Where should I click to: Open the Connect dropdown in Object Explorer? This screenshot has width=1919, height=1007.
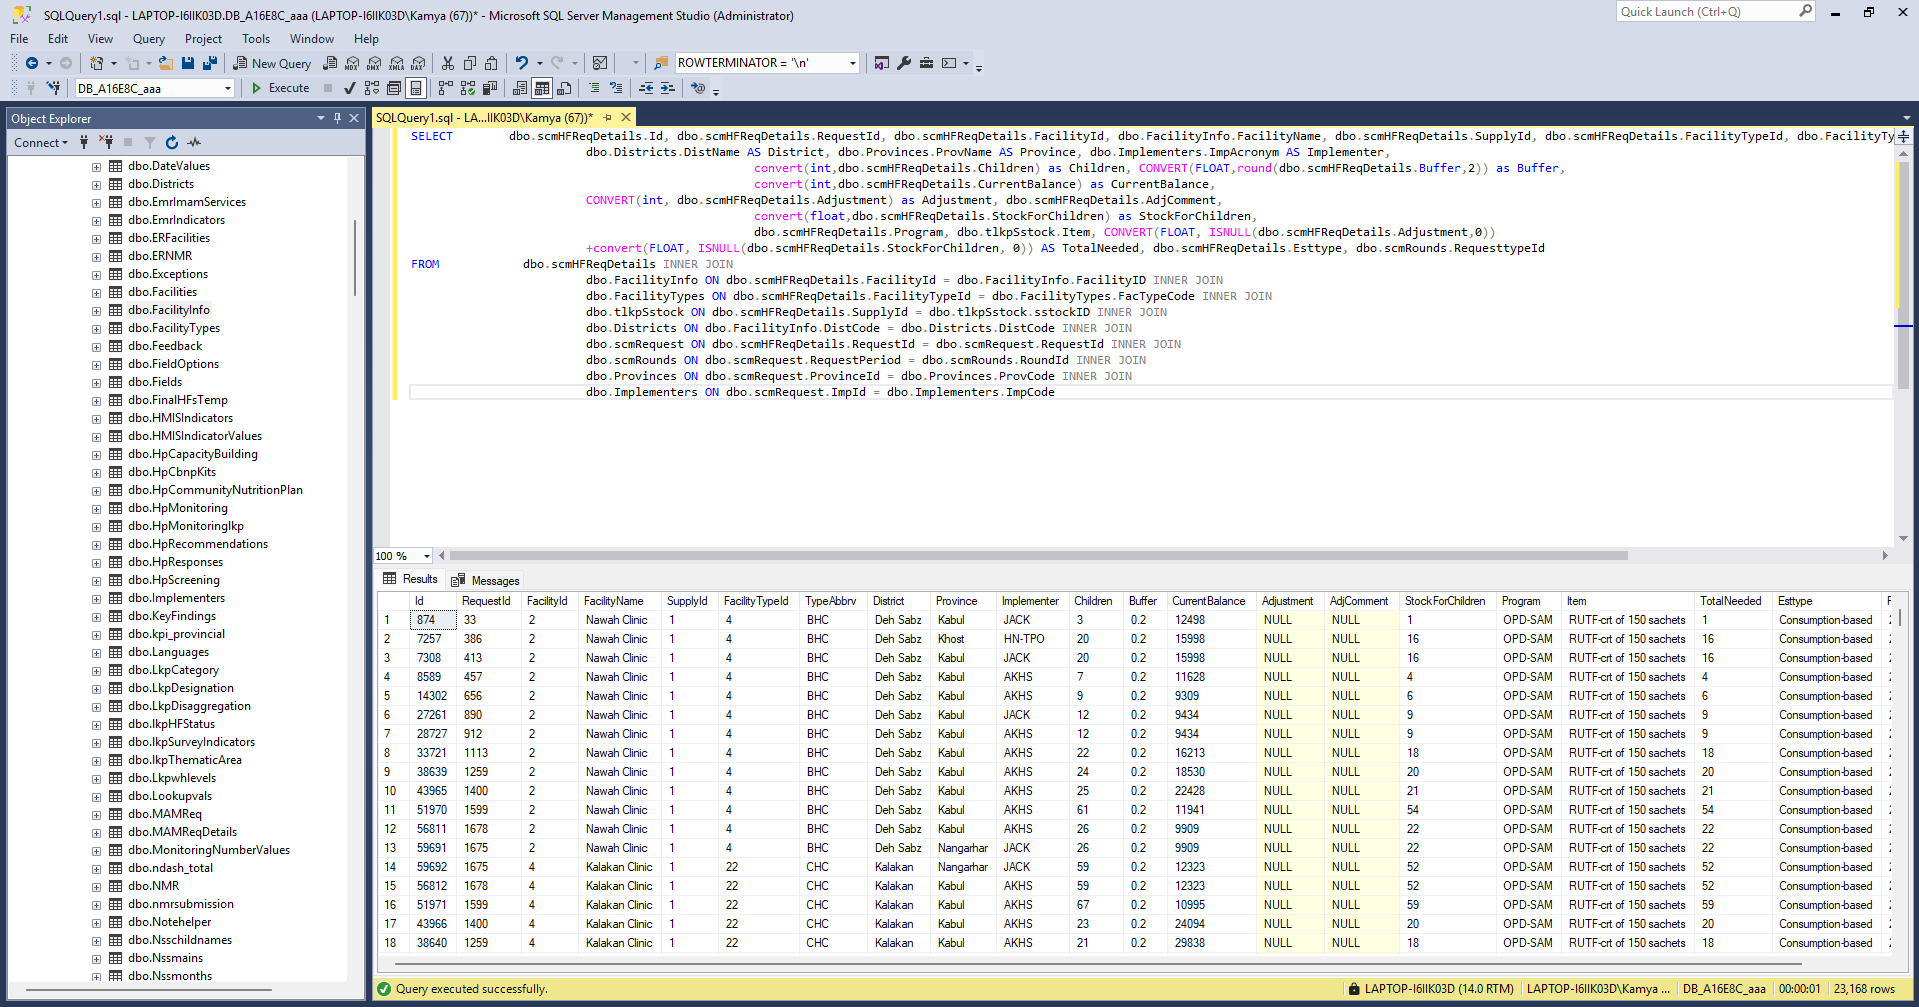[40, 143]
